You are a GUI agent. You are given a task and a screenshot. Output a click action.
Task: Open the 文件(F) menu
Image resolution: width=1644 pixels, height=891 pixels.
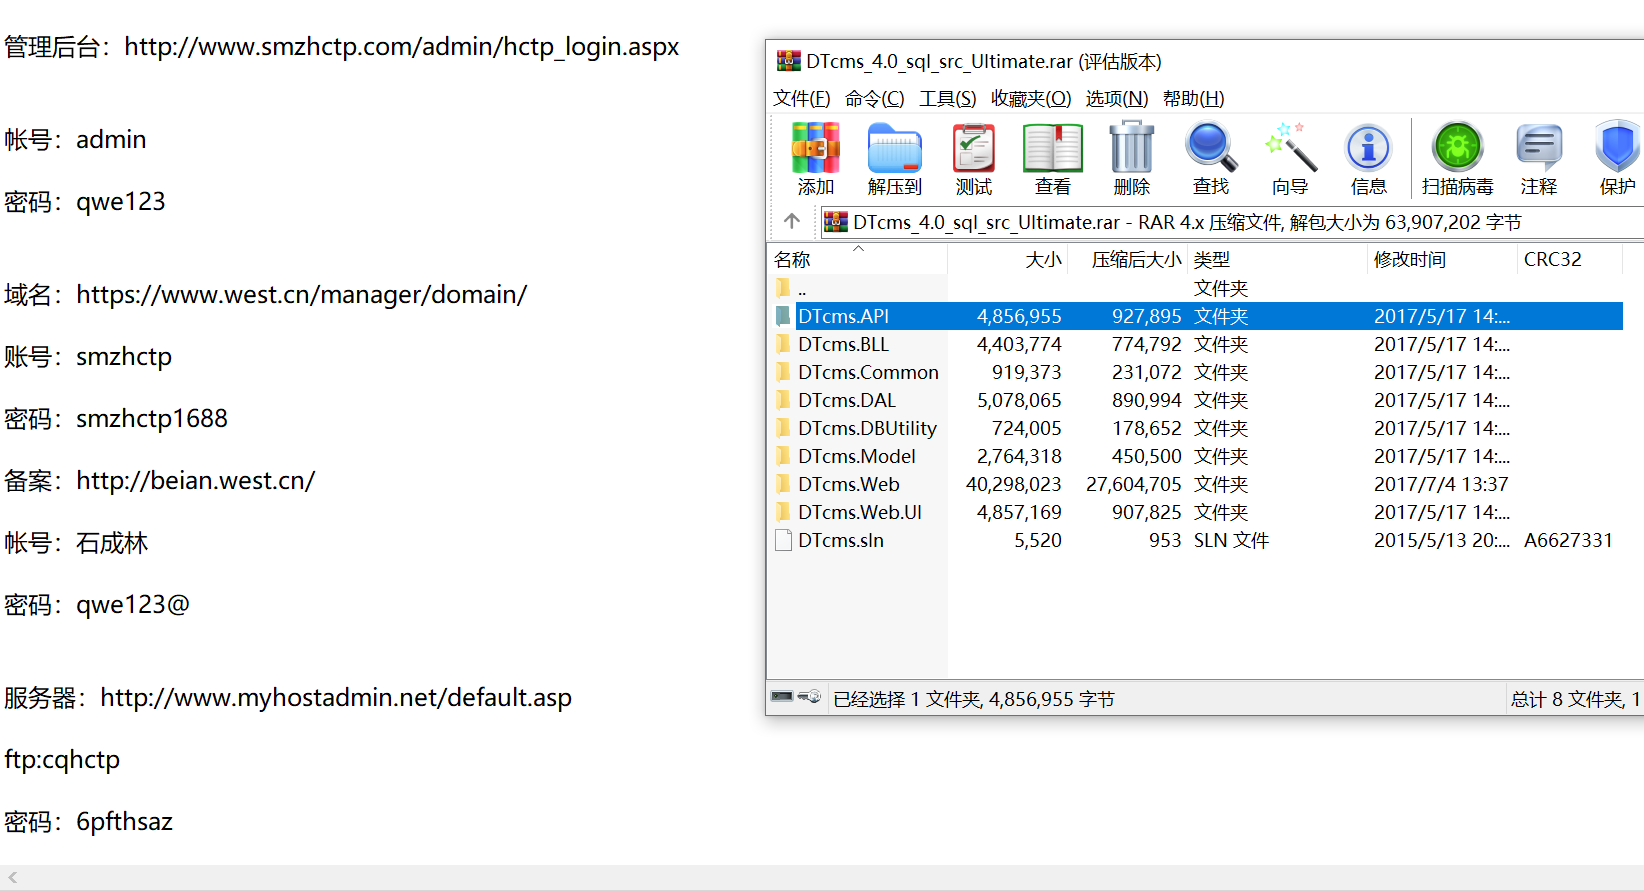[801, 98]
